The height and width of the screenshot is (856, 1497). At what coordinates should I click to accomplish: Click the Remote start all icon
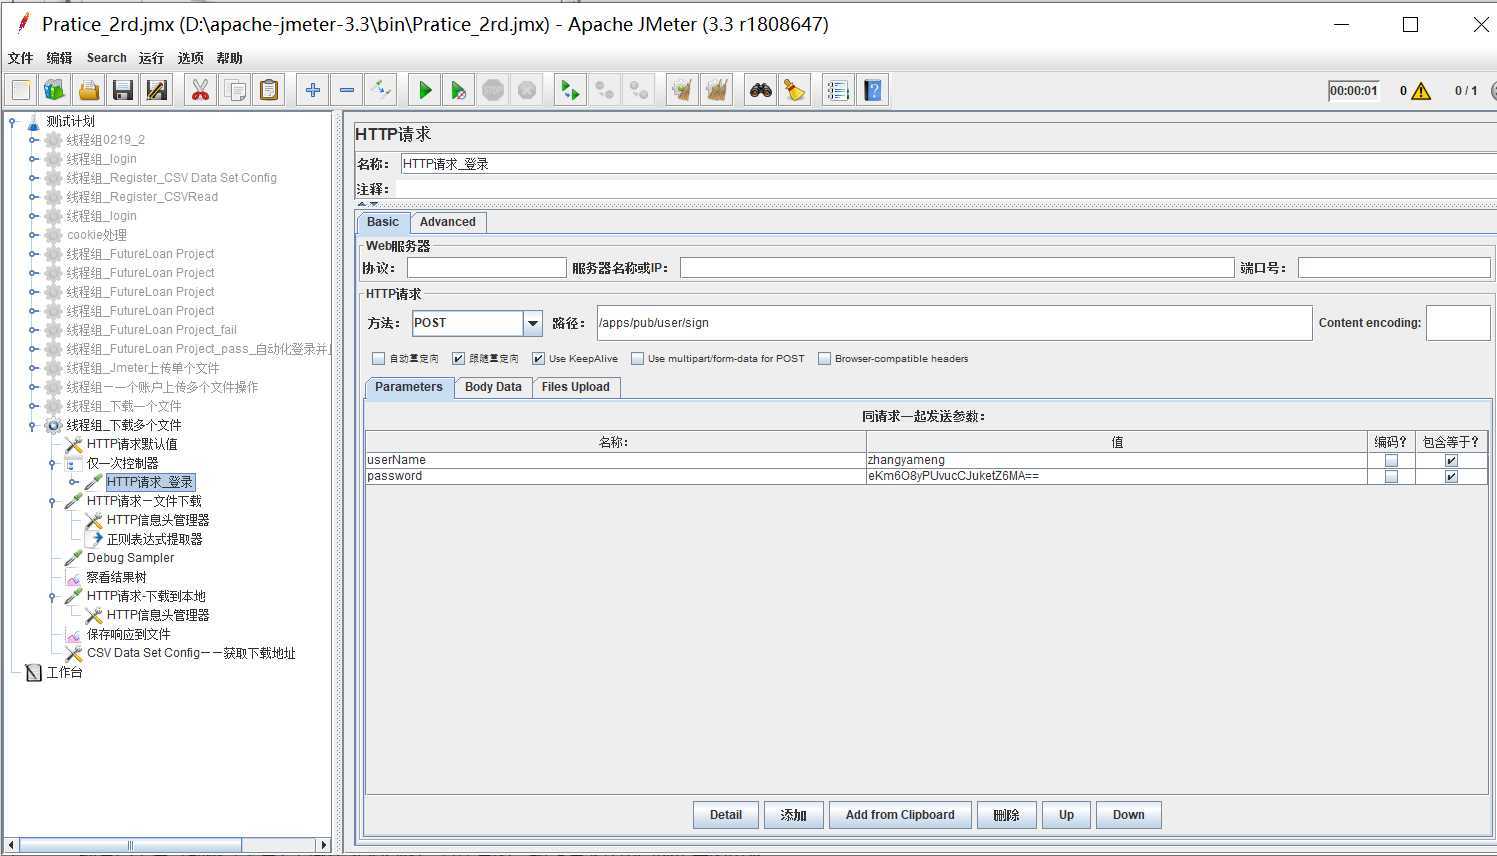(571, 90)
